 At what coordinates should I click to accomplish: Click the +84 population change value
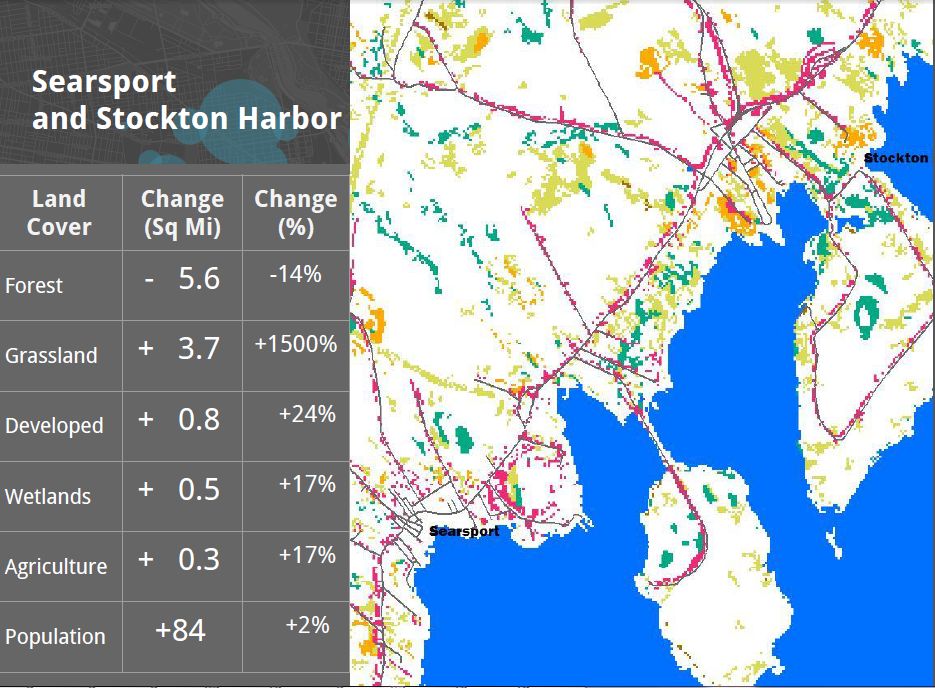coord(181,630)
